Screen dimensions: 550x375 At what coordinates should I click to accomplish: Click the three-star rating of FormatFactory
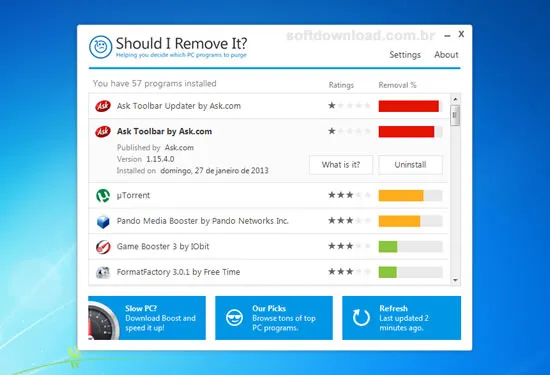[x=349, y=272]
